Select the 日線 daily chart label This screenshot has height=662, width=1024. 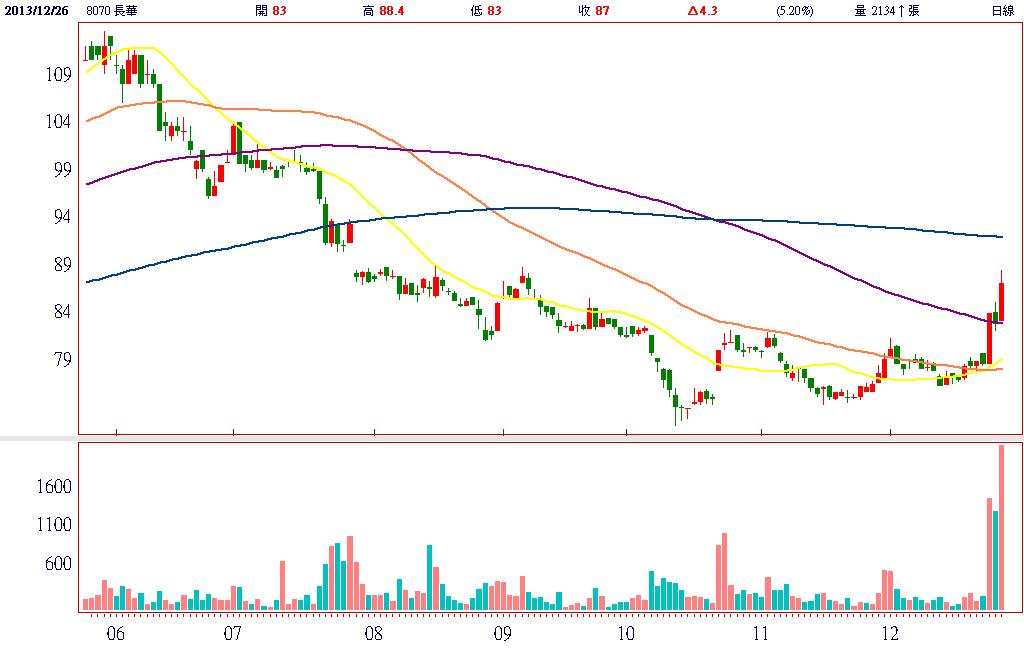1001,11
